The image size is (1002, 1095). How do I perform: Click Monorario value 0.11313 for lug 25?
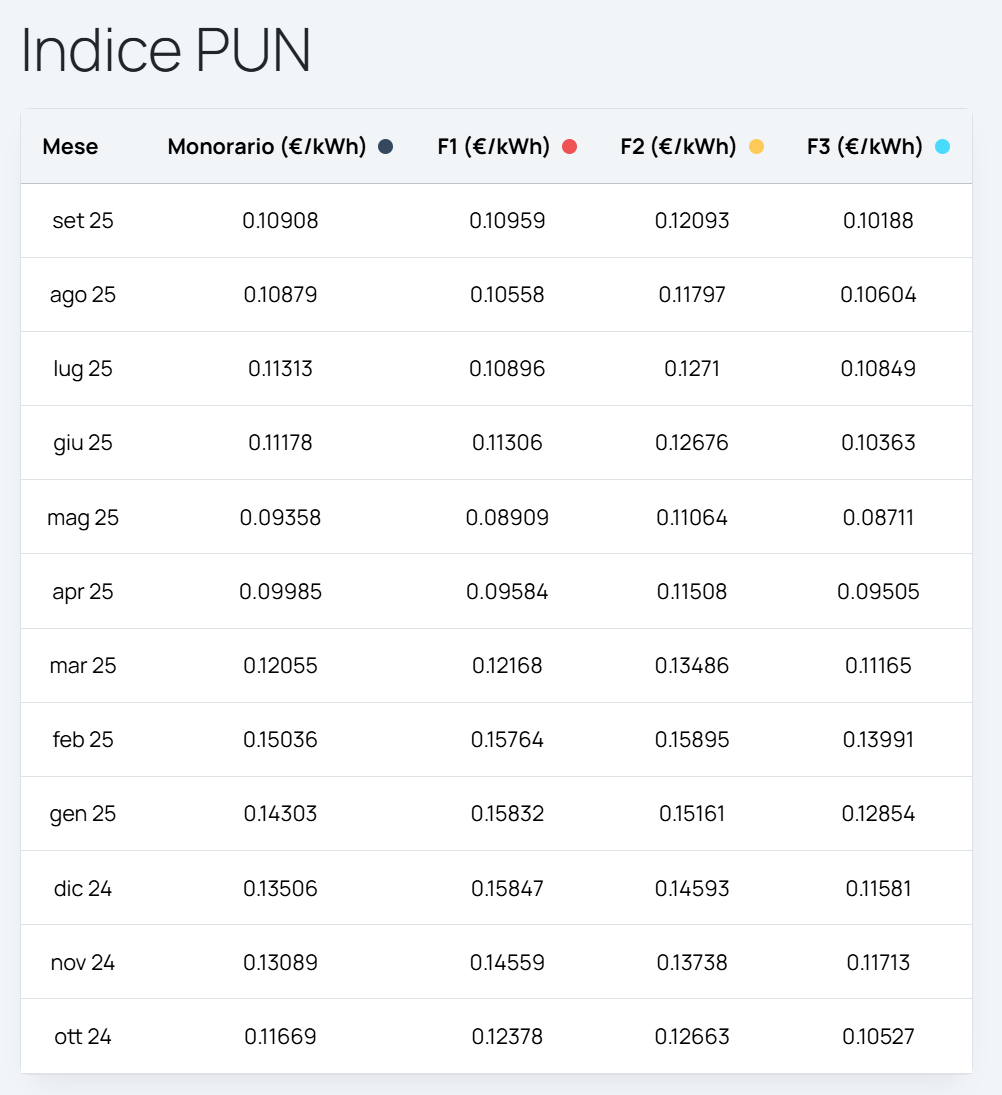coord(280,369)
